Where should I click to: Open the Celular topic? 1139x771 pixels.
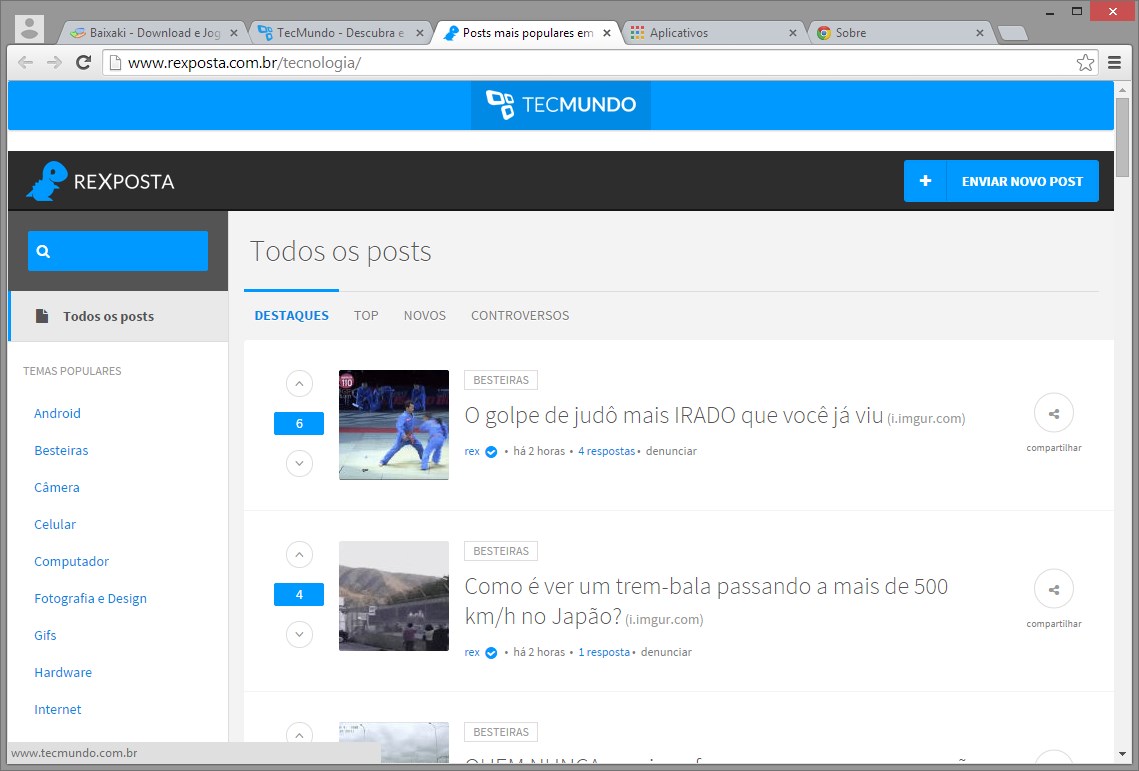coord(55,525)
